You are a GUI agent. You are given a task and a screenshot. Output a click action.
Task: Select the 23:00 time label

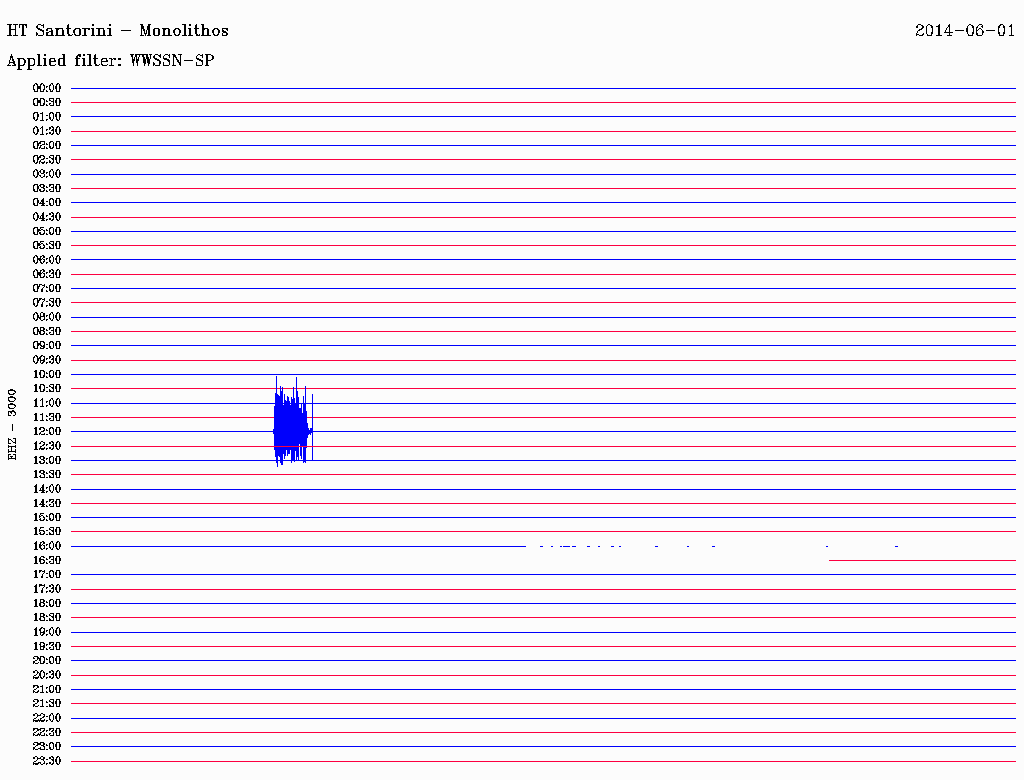[47, 747]
